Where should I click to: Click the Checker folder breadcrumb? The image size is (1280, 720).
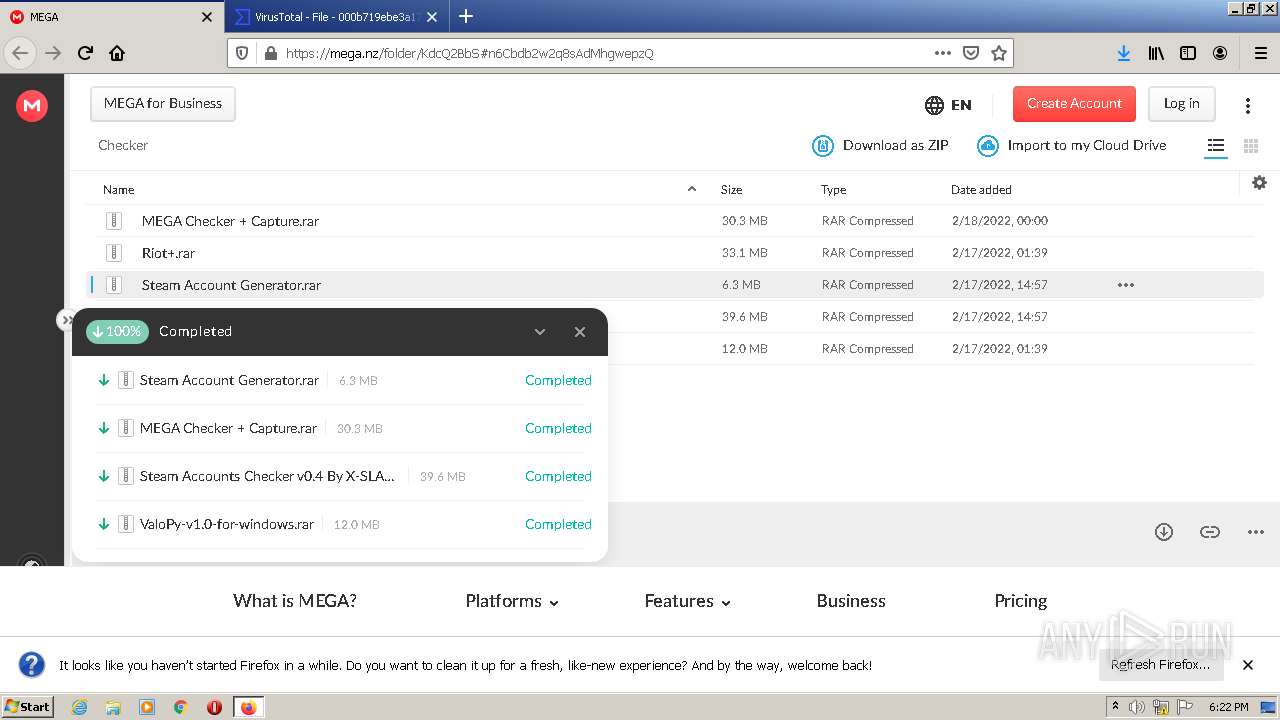pos(123,146)
